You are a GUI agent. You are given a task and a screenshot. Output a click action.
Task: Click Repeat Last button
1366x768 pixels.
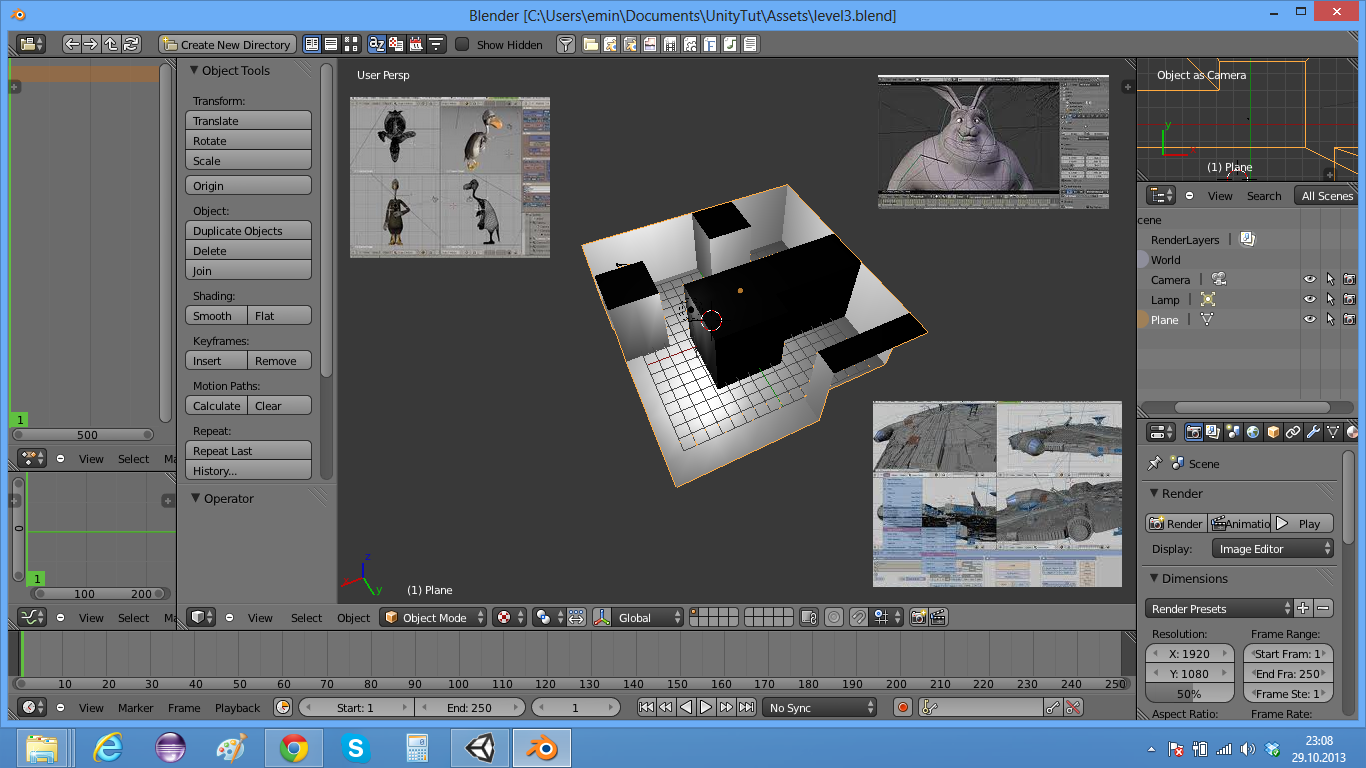pyautogui.click(x=248, y=450)
